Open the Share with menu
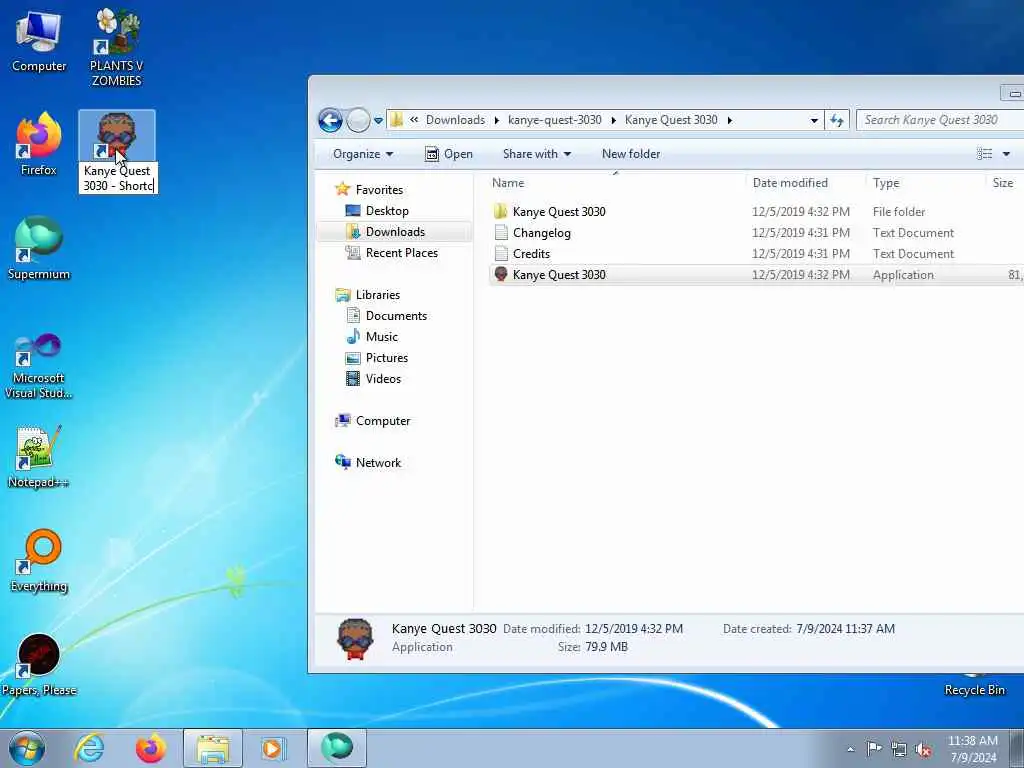 point(537,154)
